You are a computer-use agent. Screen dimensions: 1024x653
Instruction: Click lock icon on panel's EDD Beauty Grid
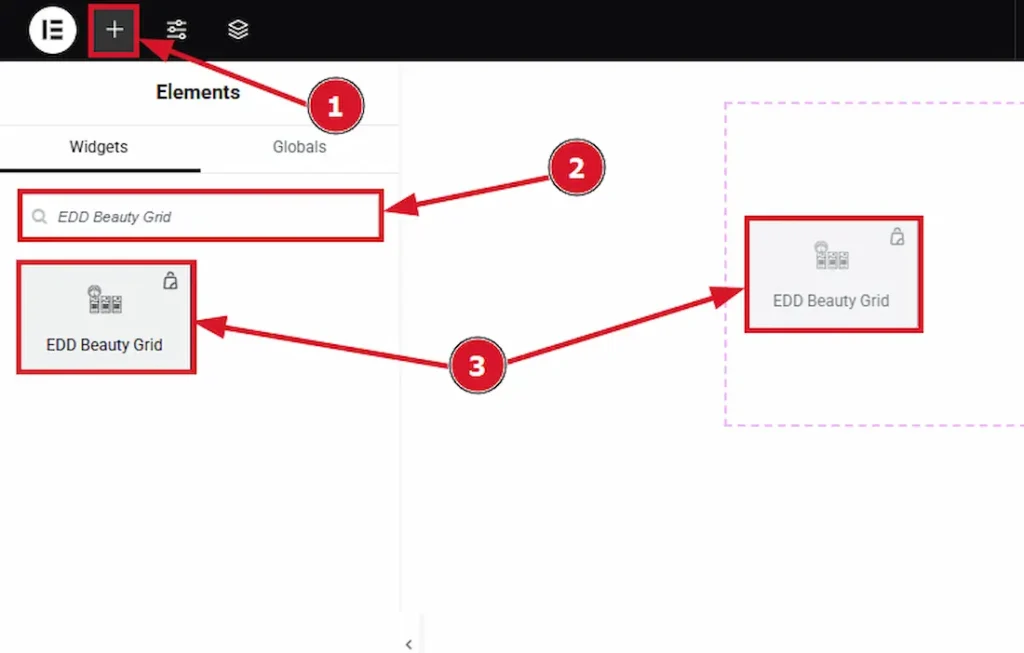tap(170, 281)
